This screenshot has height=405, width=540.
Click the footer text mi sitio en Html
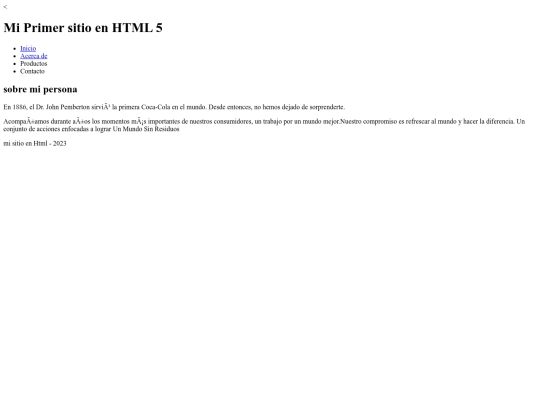click(x=25, y=144)
